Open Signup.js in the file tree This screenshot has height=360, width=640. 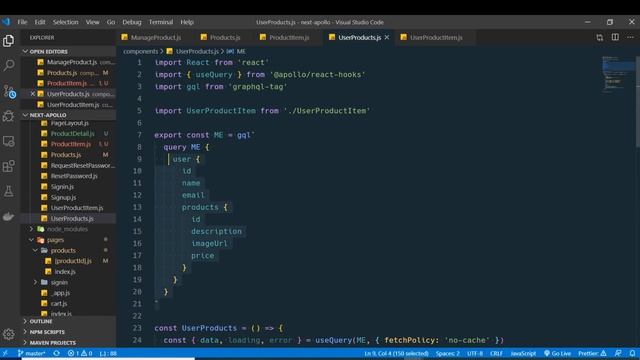pos(63,197)
